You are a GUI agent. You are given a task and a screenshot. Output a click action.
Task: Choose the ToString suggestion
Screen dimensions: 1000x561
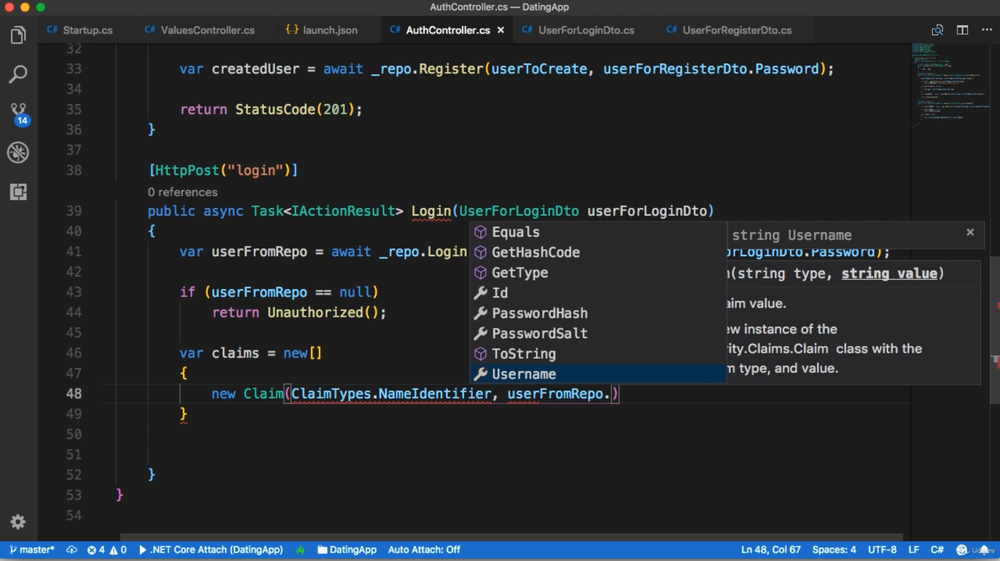[598, 354]
